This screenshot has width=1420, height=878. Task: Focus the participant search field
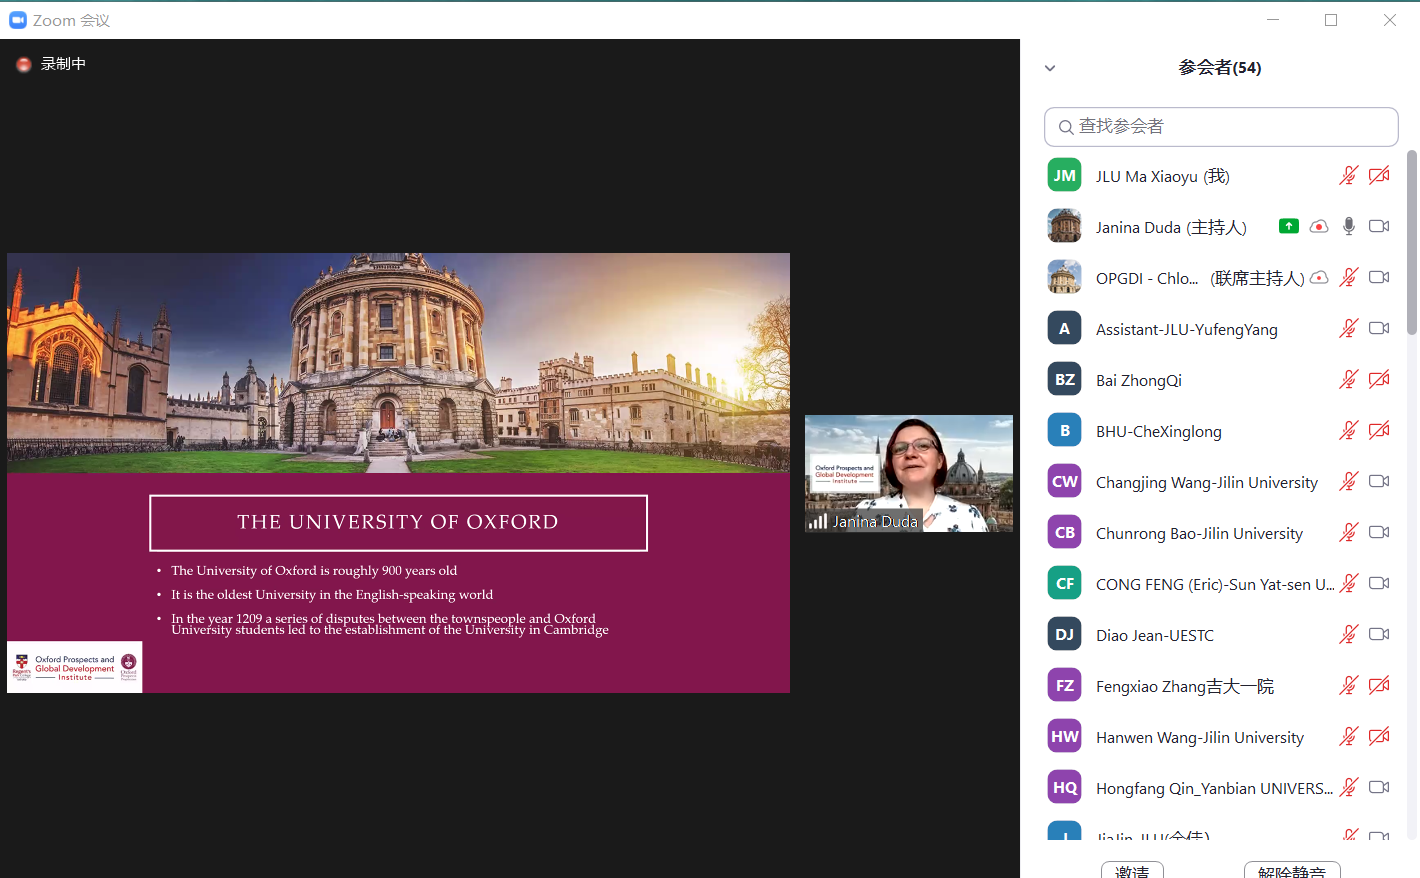coord(1221,127)
